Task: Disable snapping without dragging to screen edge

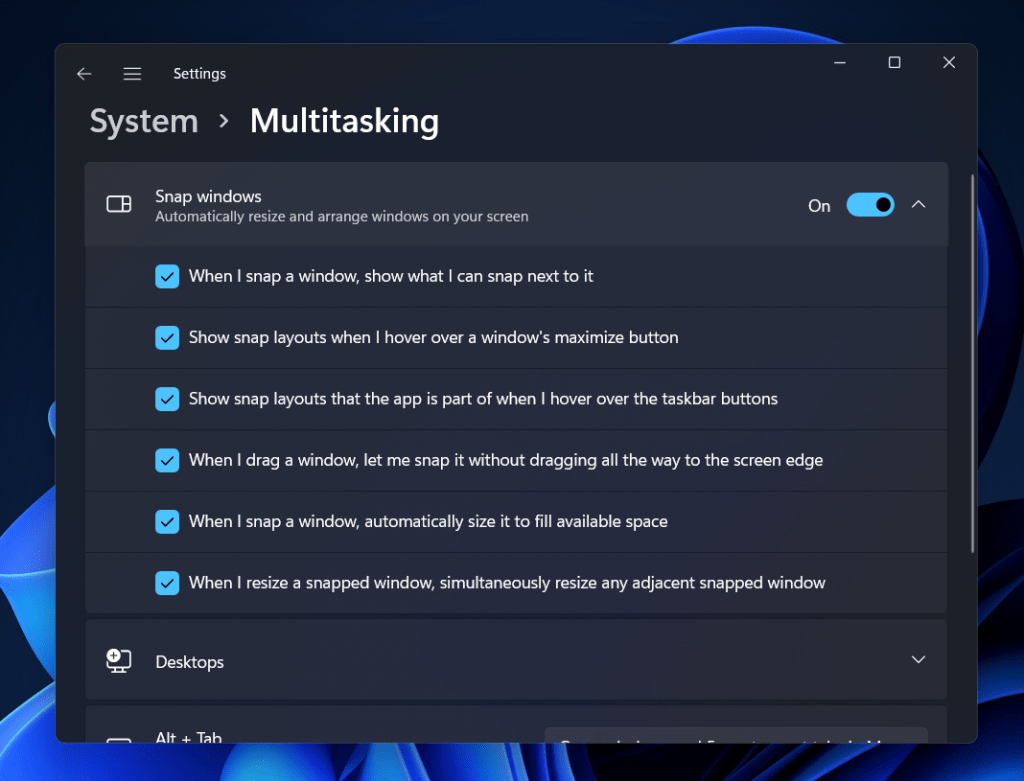Action: (x=167, y=460)
